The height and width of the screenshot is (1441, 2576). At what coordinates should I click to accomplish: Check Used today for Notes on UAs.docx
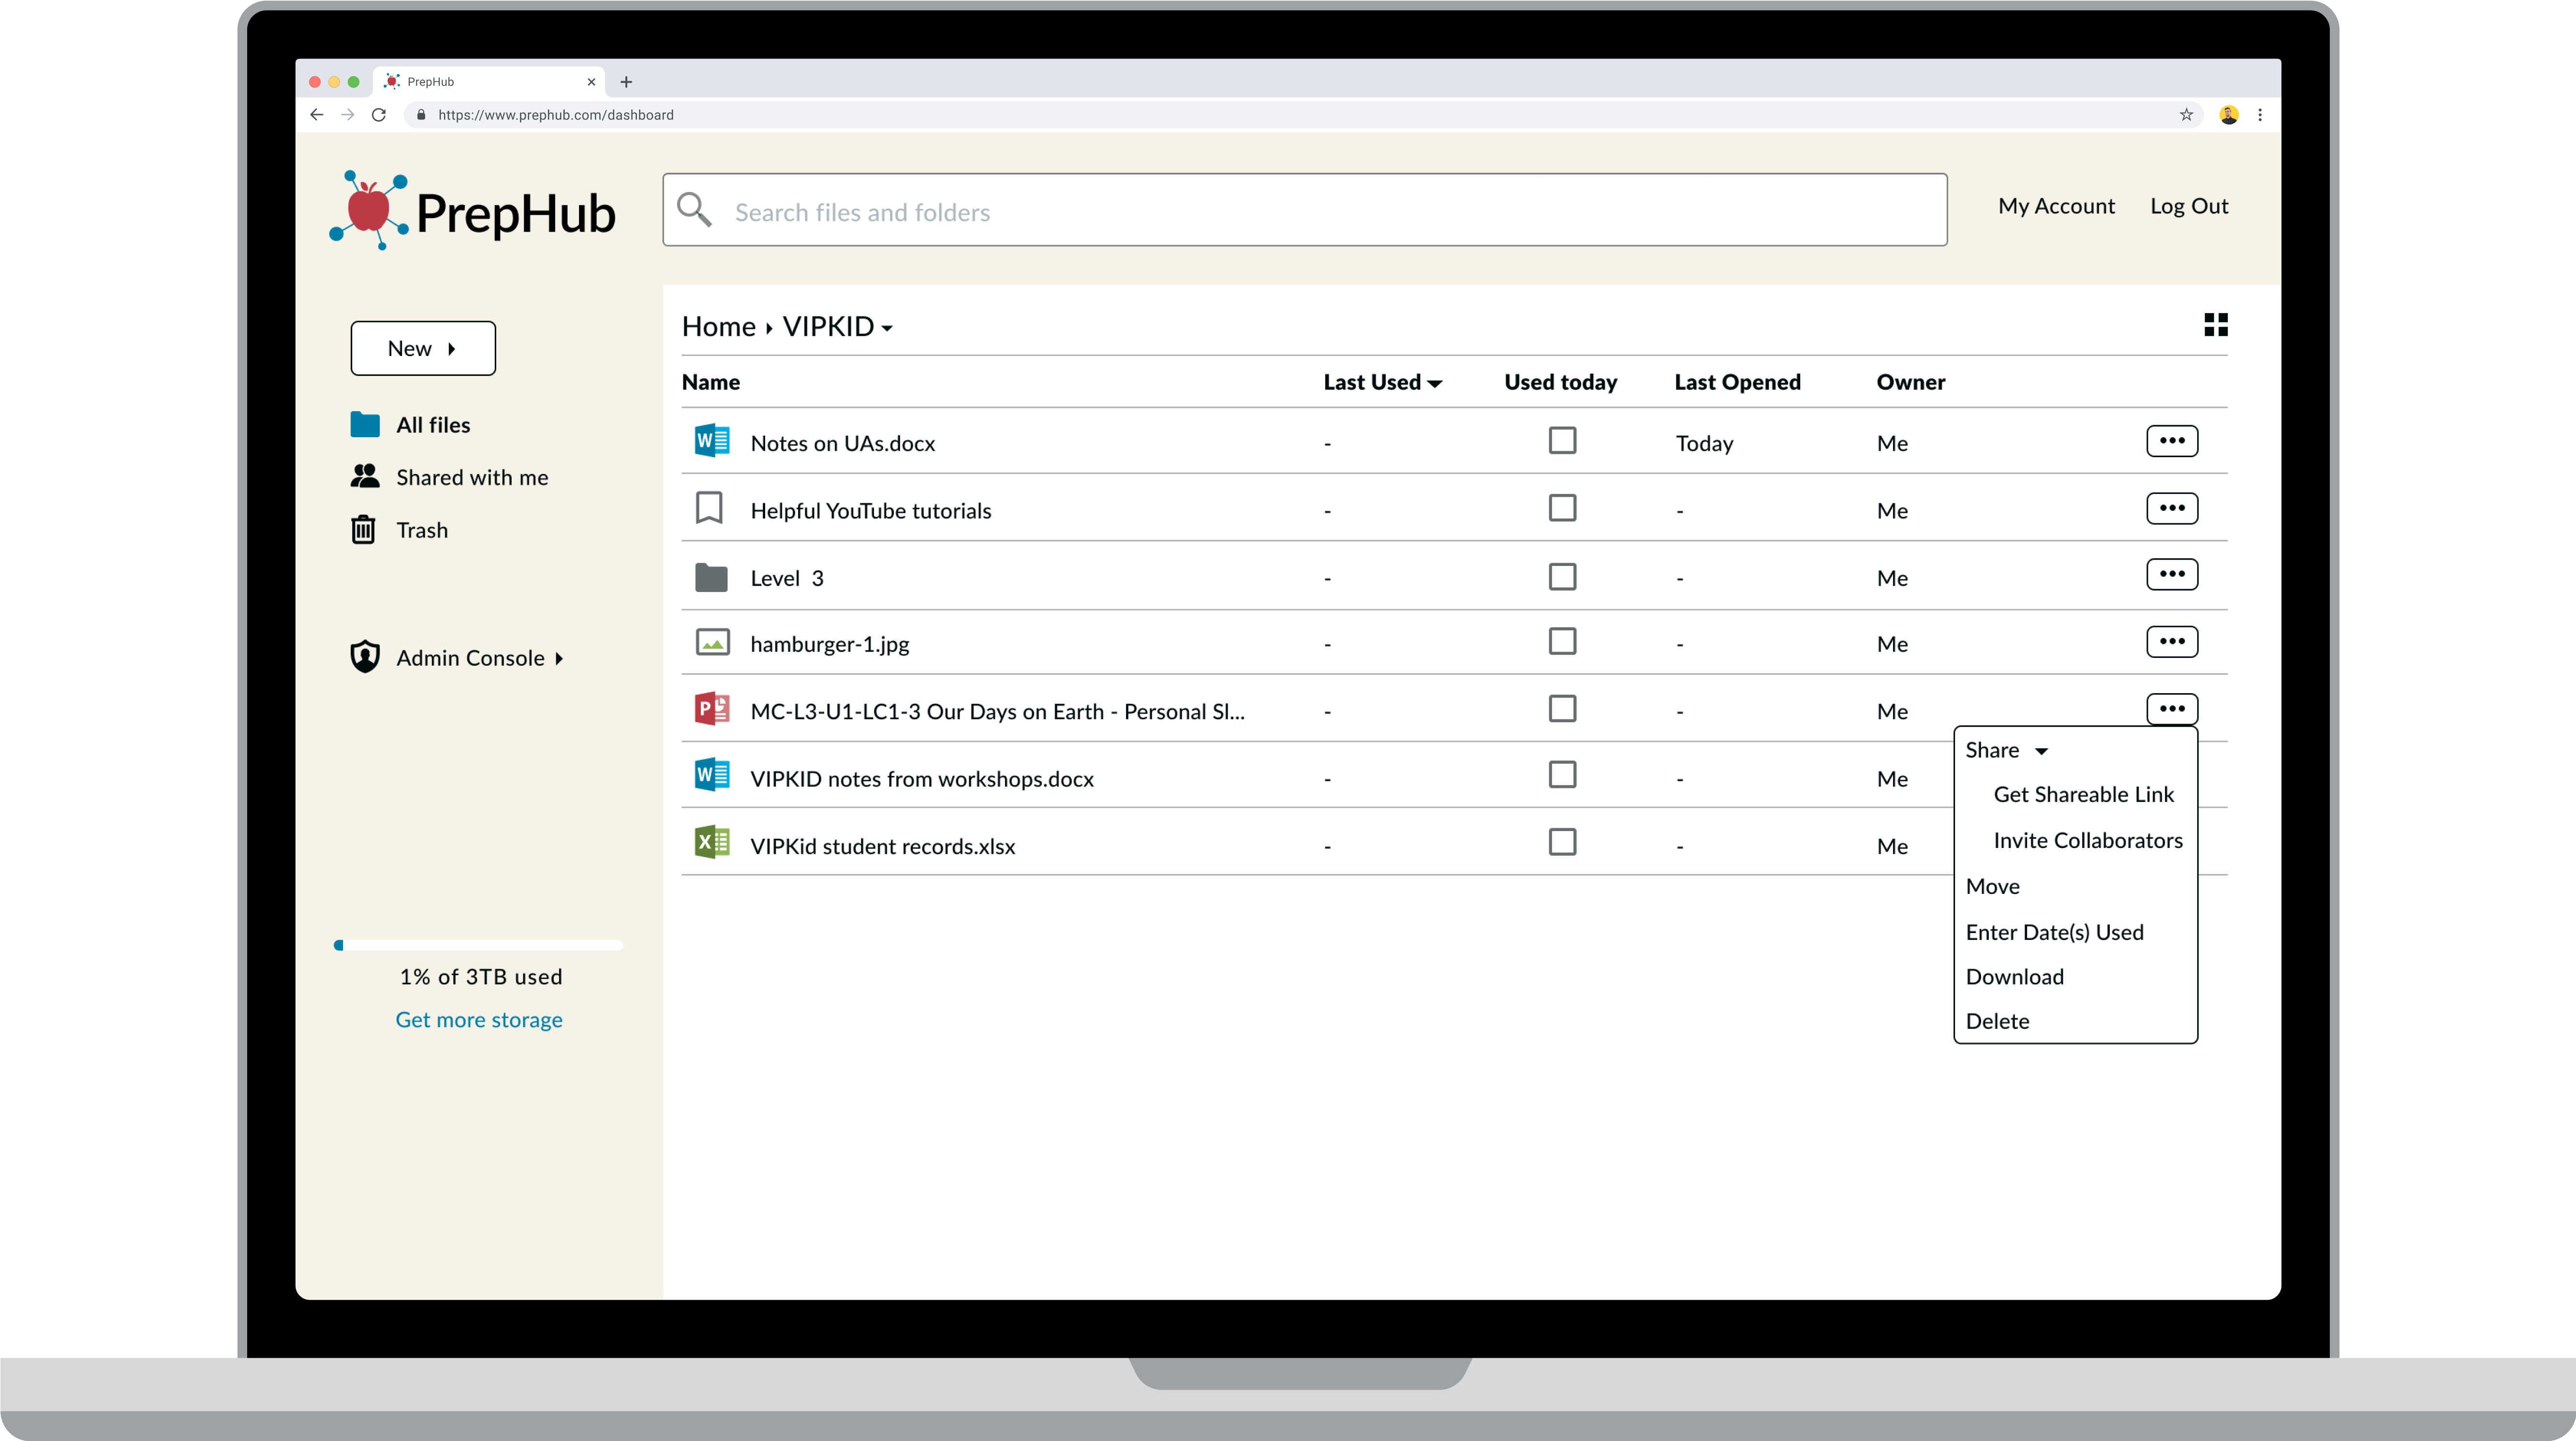click(1562, 441)
